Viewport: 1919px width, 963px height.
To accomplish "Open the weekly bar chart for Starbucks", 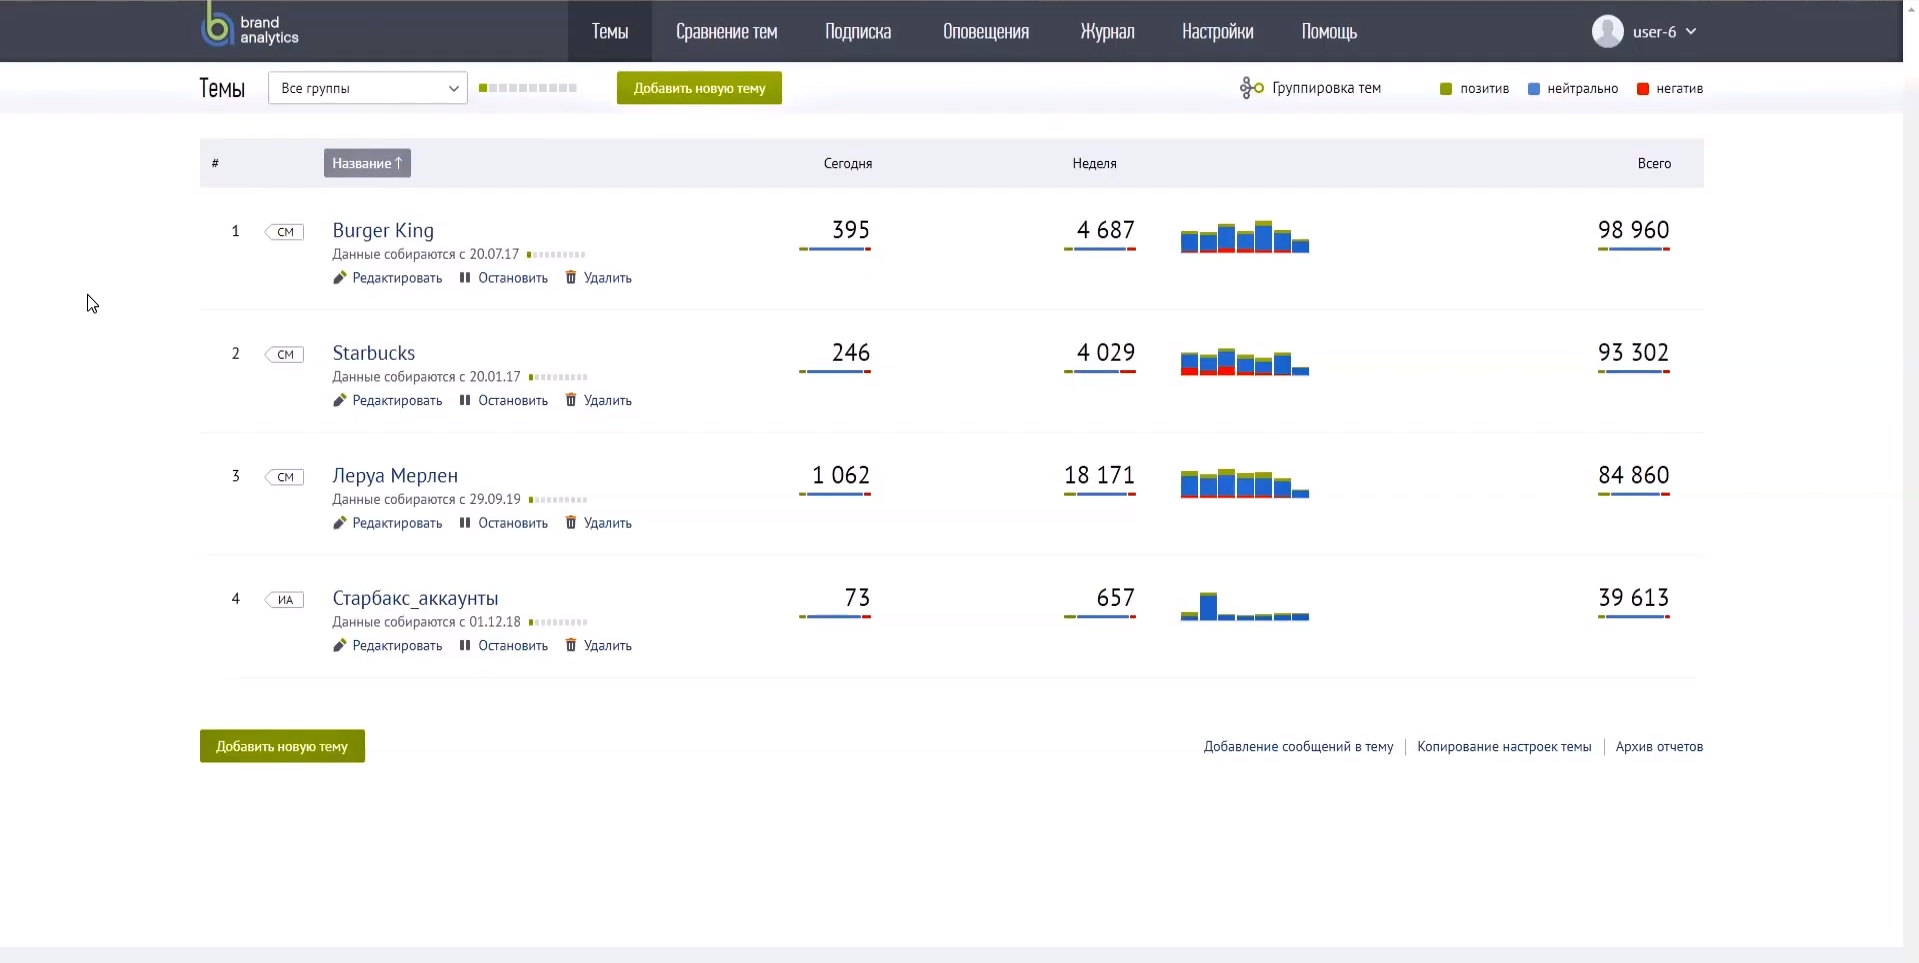I will (1245, 361).
